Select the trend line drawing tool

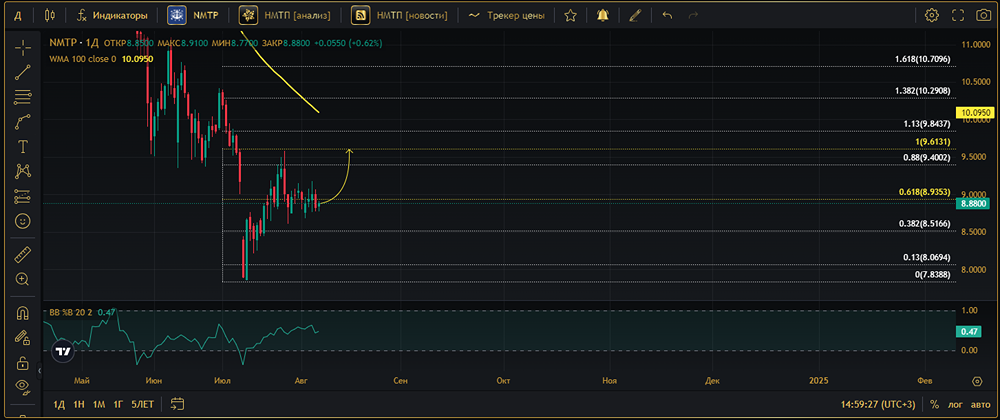(x=23, y=72)
